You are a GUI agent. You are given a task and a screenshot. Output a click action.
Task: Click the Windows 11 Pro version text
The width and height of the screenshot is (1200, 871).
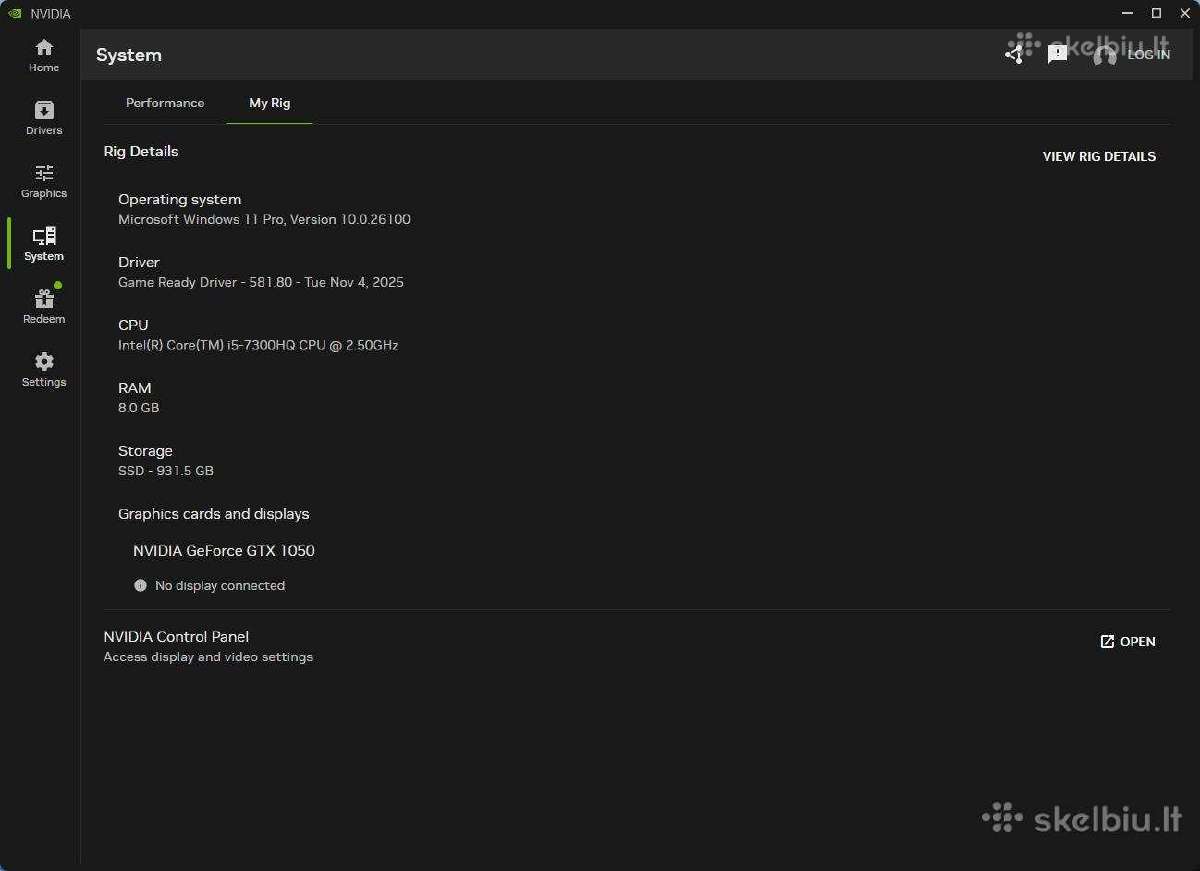pyautogui.click(x=264, y=219)
